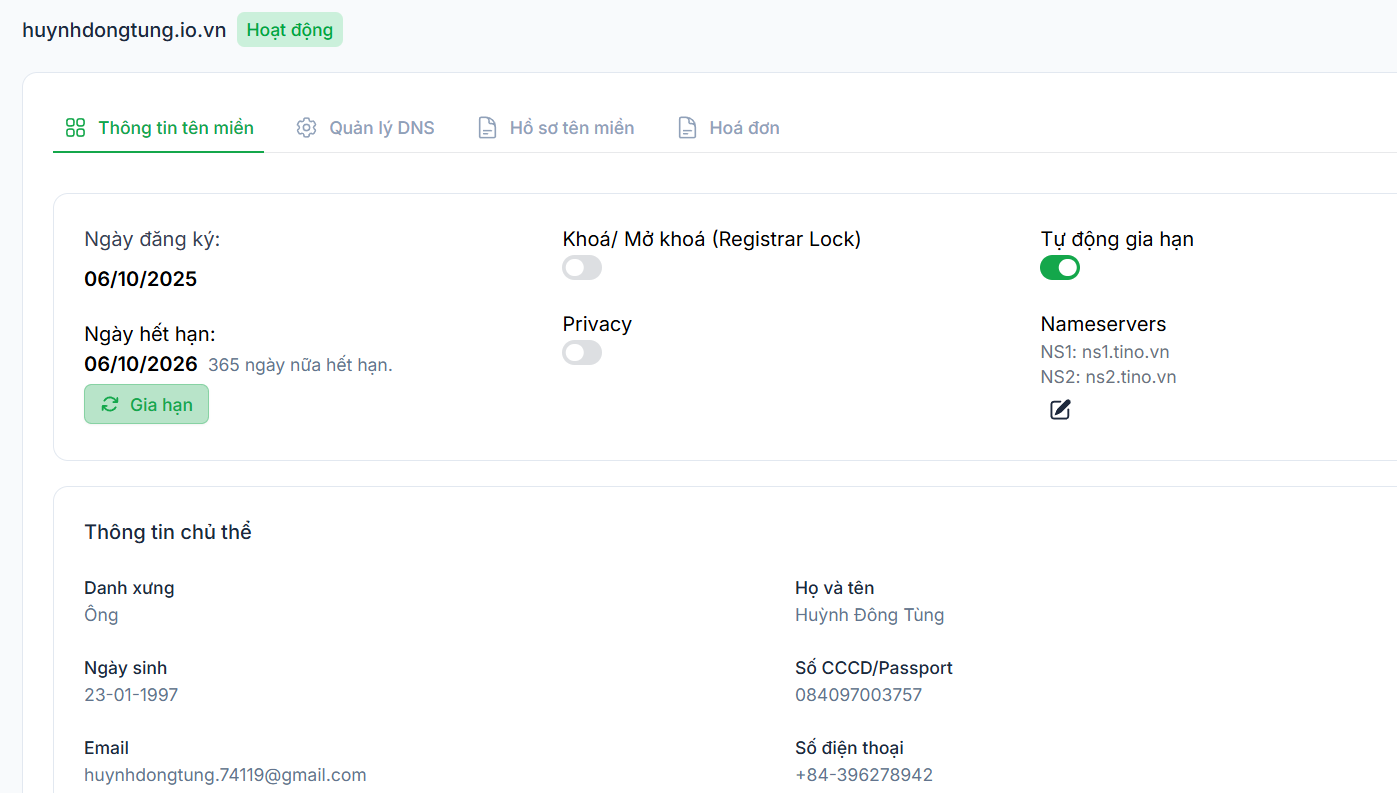
Task: Click the document icon beside Hoá đơn
Action: point(687,128)
